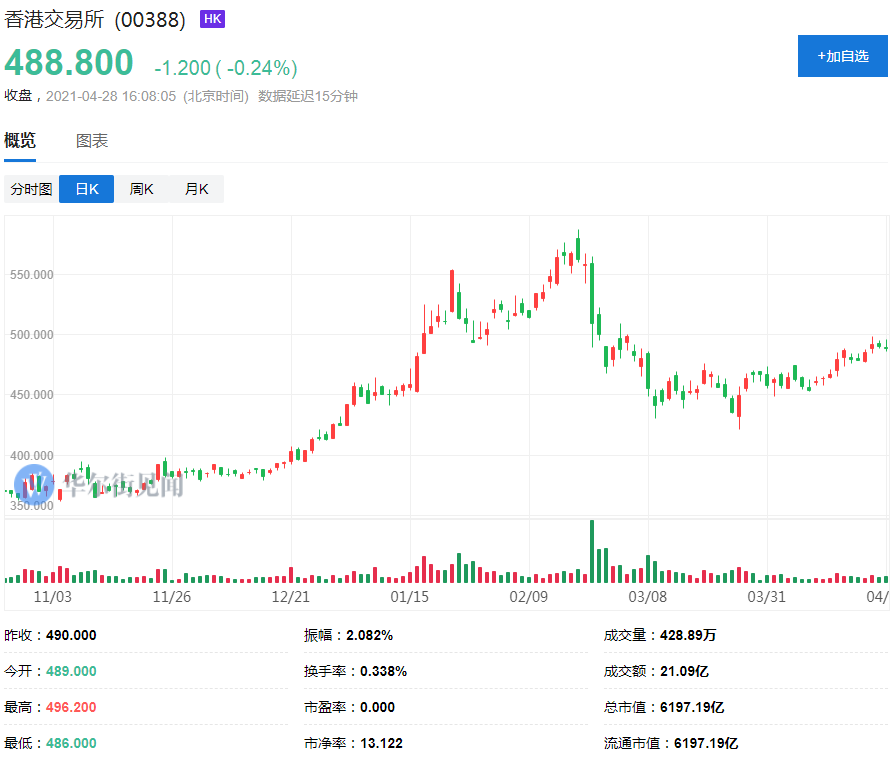Click the 488.800 current price

tap(69, 63)
